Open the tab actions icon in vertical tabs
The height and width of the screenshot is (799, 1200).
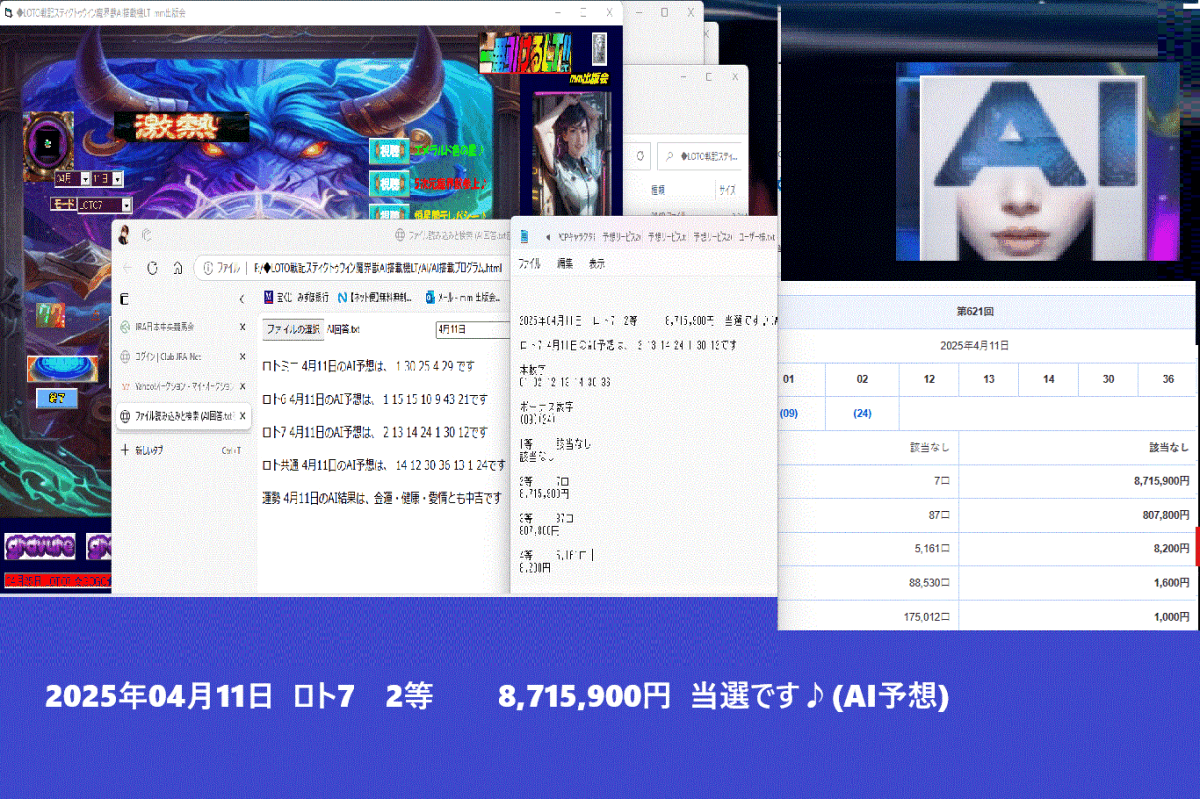124,299
